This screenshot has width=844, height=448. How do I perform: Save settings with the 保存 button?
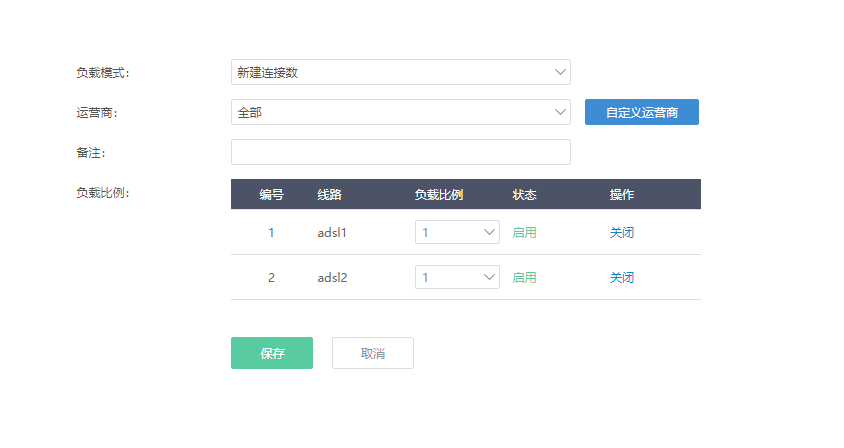pyautogui.click(x=272, y=353)
